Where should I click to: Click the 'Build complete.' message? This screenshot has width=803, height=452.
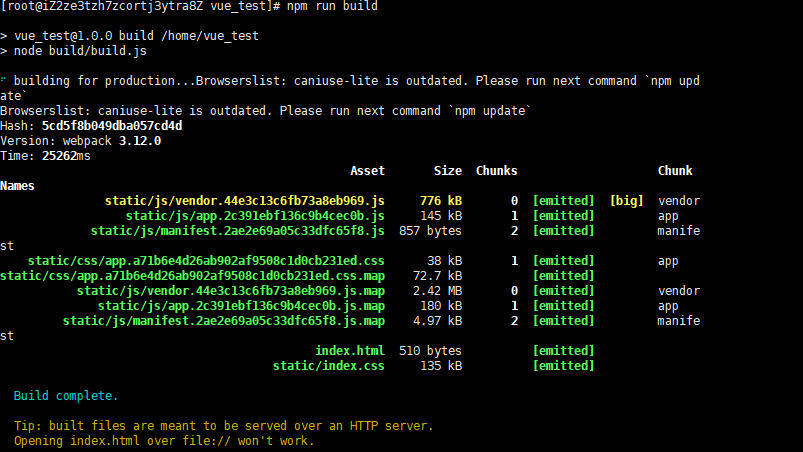(66, 396)
